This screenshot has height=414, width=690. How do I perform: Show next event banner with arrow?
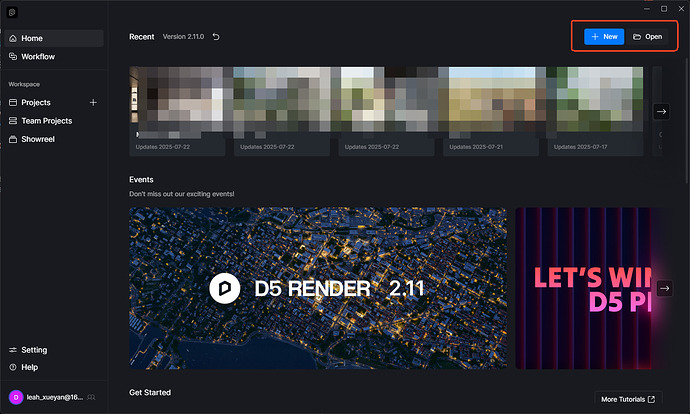pyautogui.click(x=664, y=289)
